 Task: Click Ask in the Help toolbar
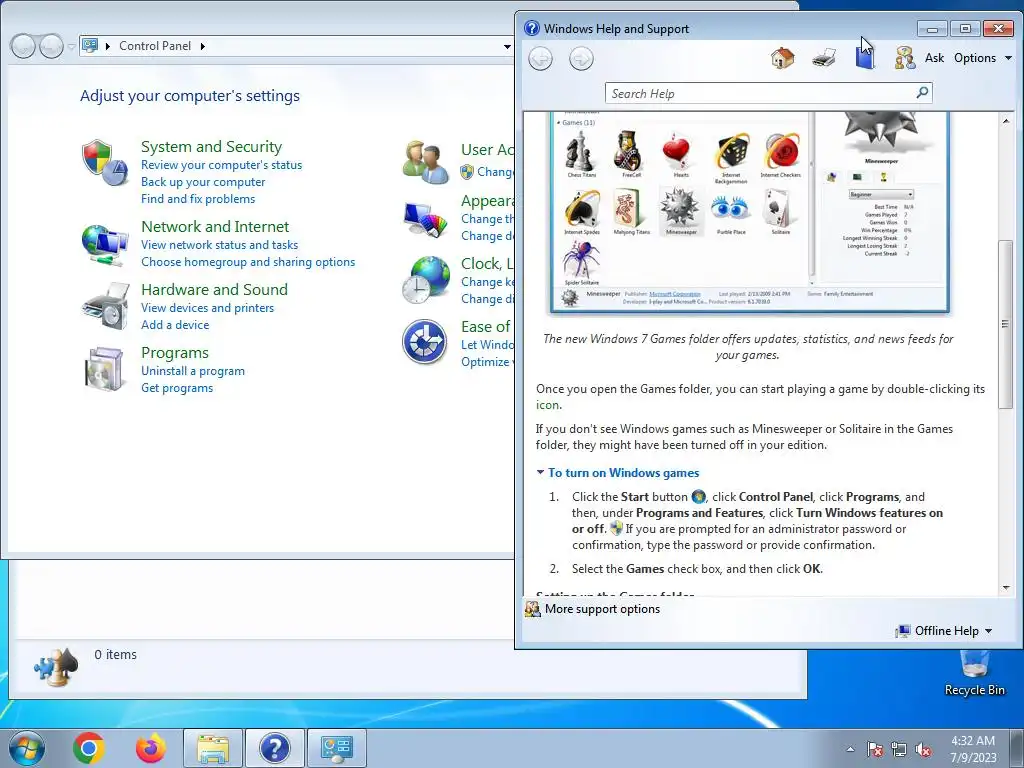[935, 58]
